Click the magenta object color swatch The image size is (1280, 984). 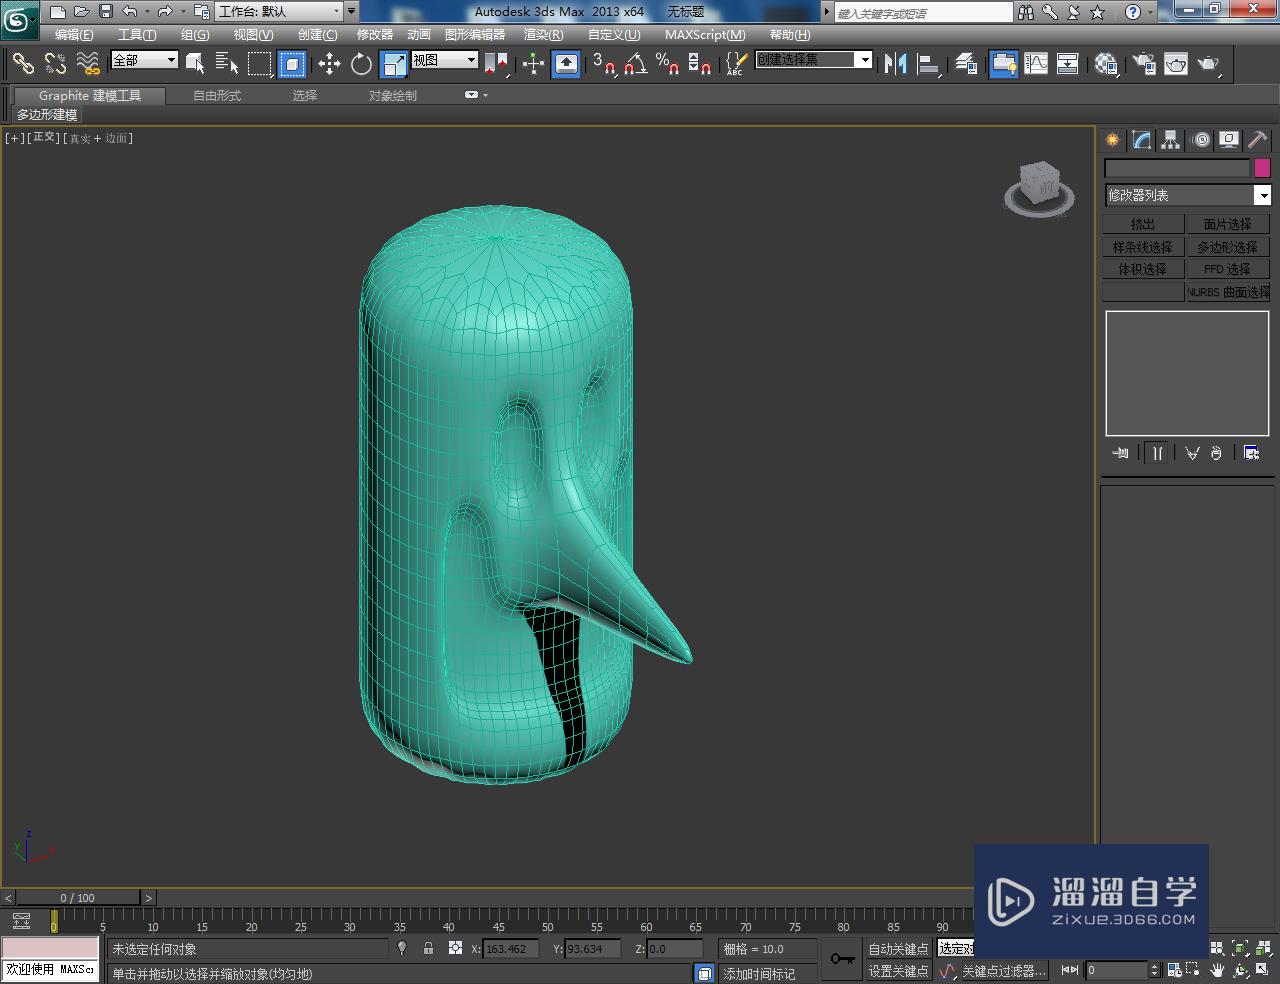(1262, 168)
